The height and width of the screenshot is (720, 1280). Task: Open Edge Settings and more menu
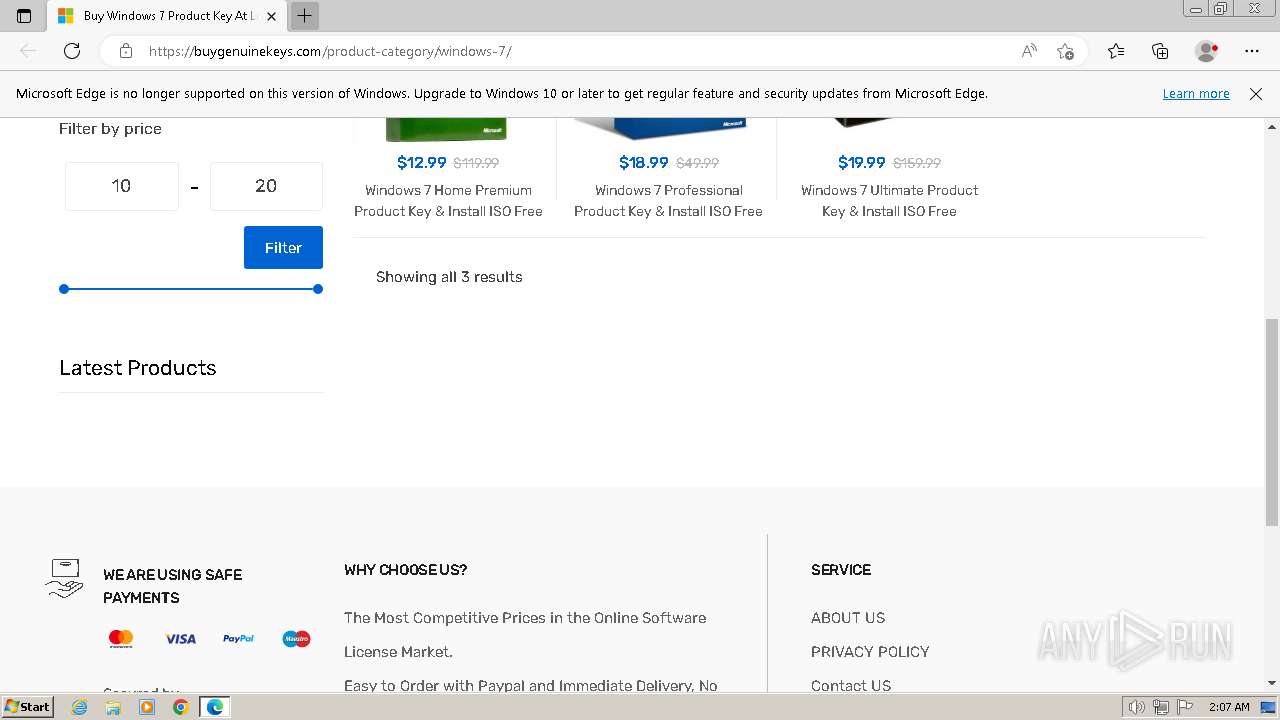1252,51
